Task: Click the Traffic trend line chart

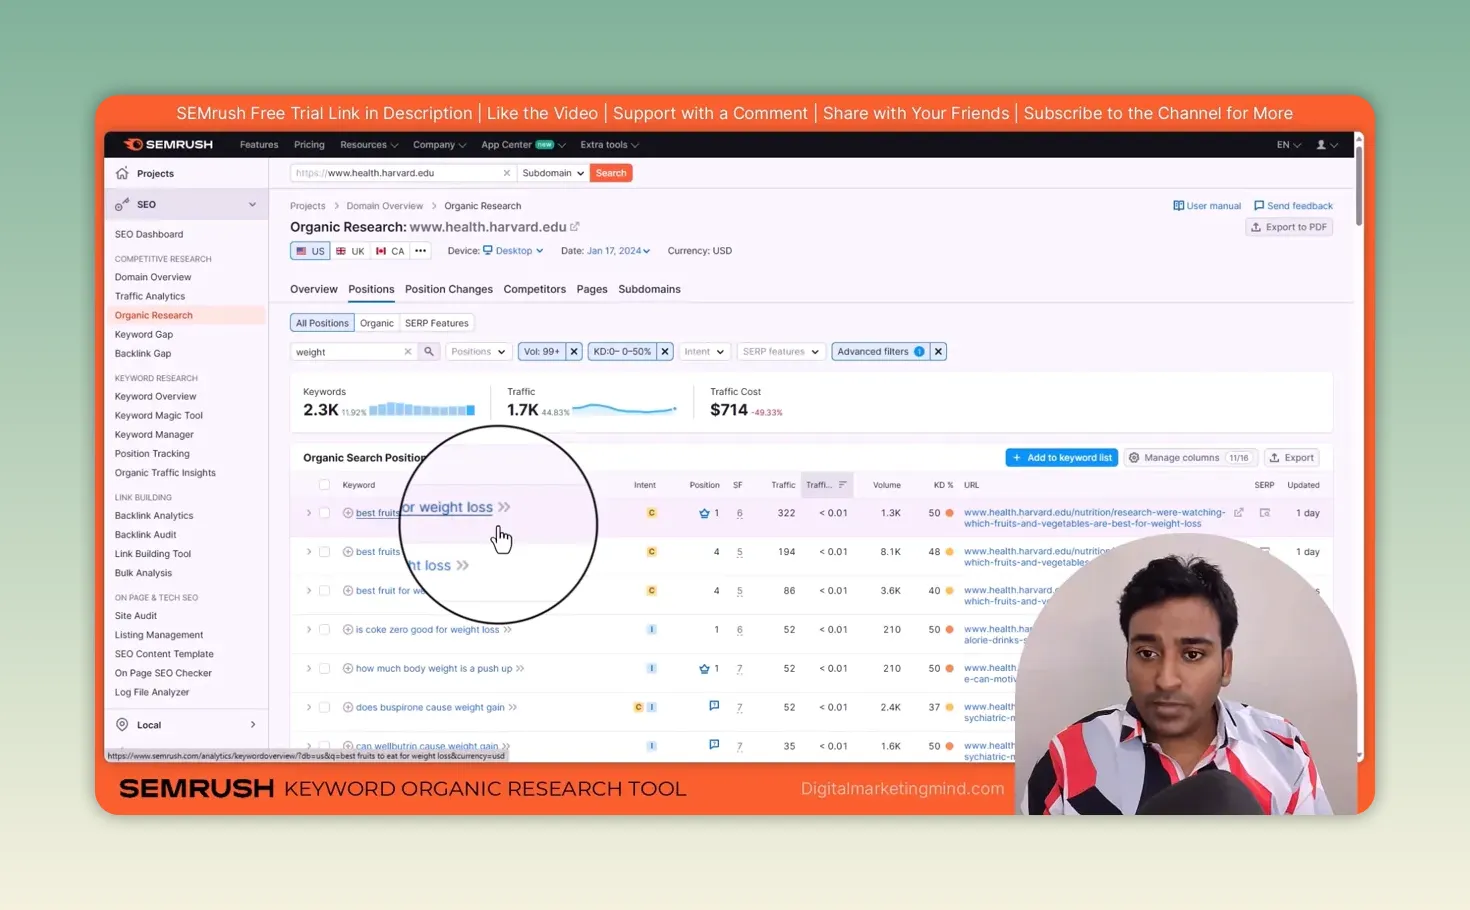Action: [624, 409]
